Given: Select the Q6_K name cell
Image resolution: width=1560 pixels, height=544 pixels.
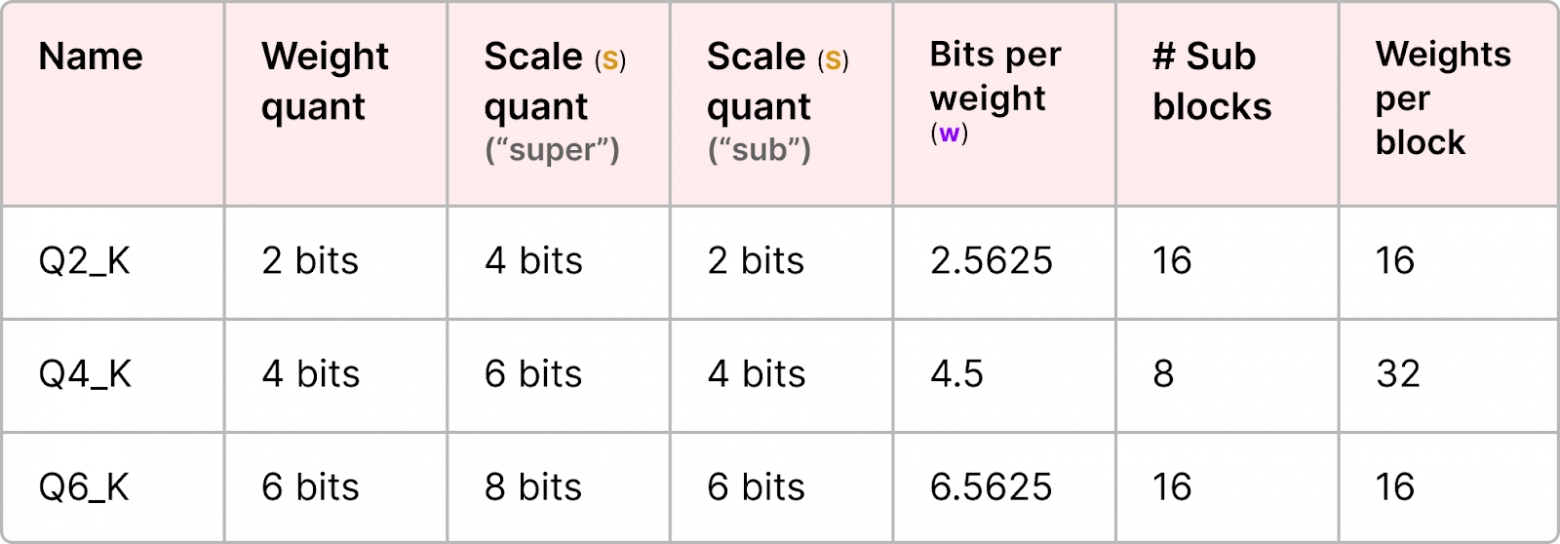Looking at the screenshot, I should (85, 488).
